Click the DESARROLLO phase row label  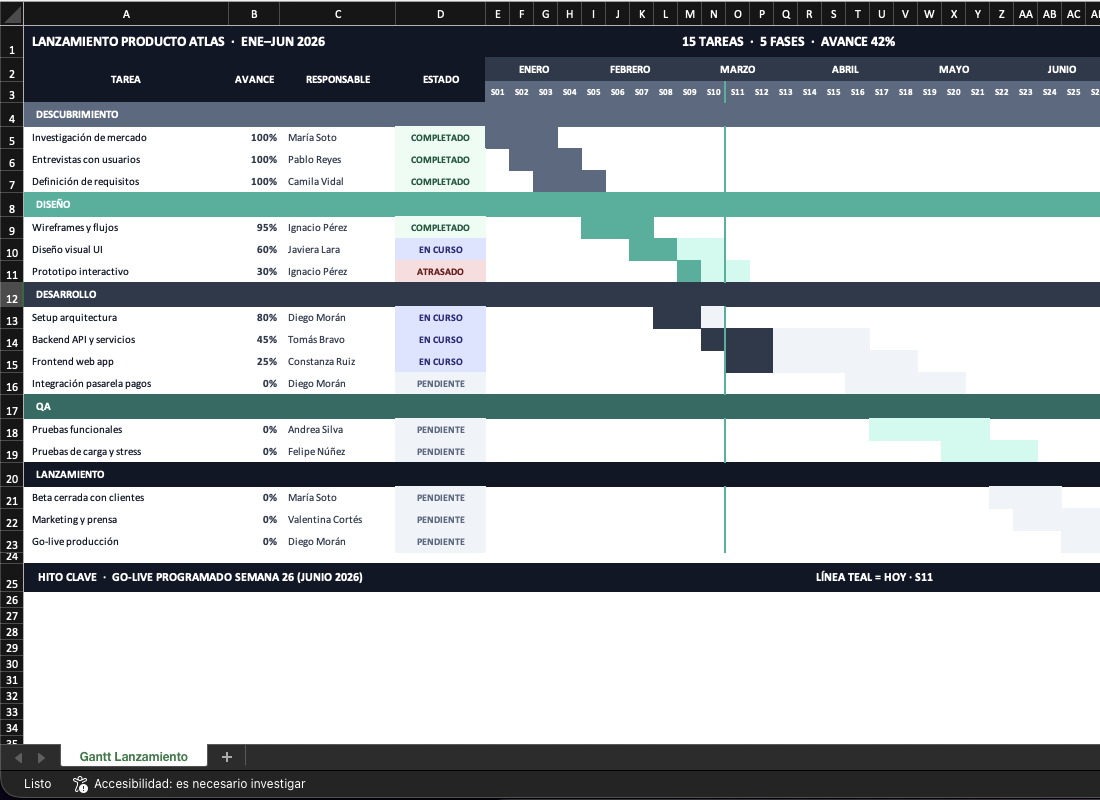point(66,294)
